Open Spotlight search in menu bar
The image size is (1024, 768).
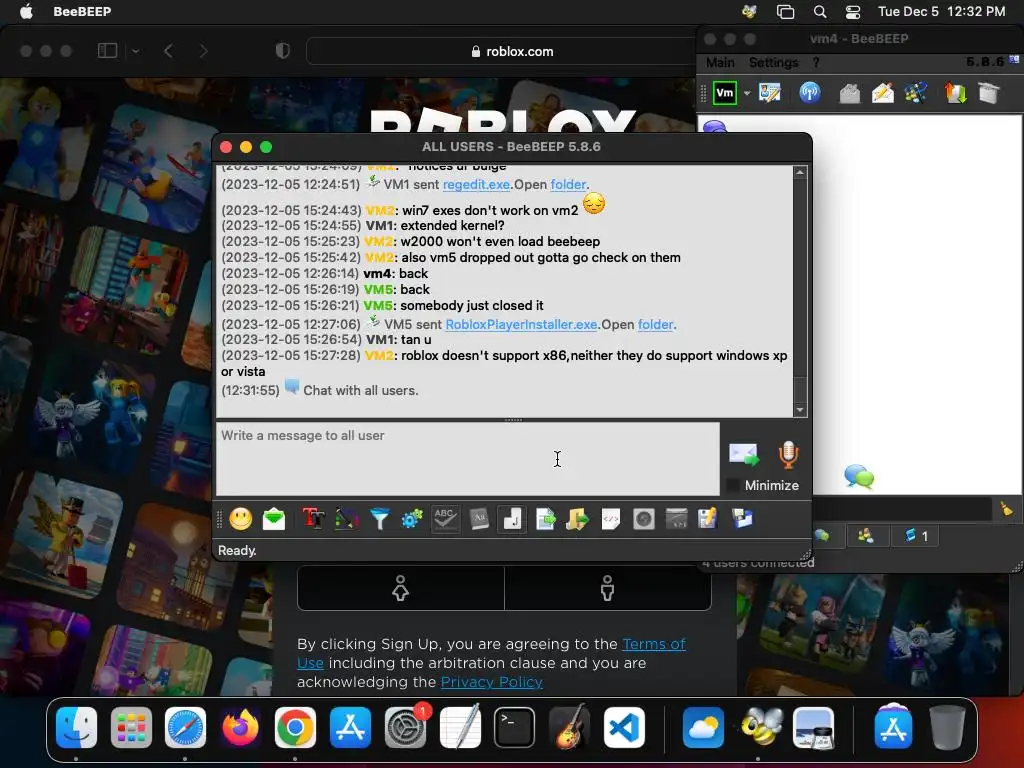click(x=820, y=11)
